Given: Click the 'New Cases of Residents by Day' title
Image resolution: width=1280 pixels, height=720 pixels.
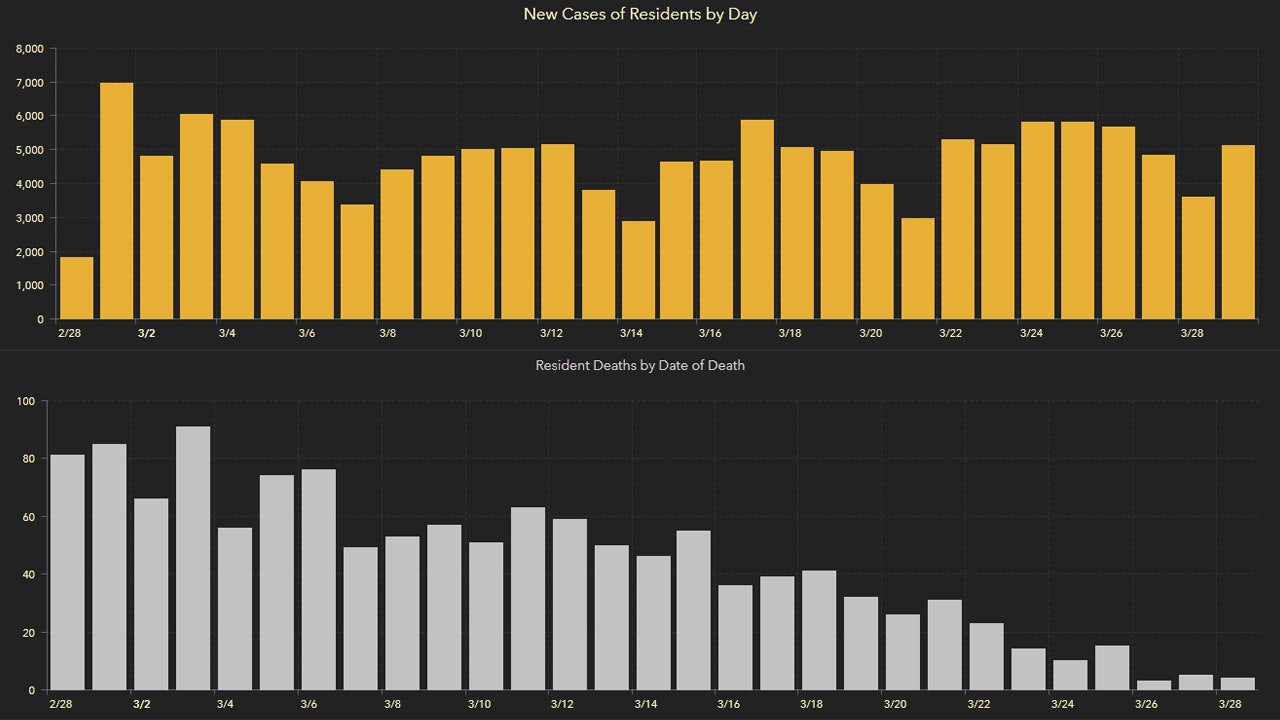Looking at the screenshot, I should pyautogui.click(x=640, y=14).
